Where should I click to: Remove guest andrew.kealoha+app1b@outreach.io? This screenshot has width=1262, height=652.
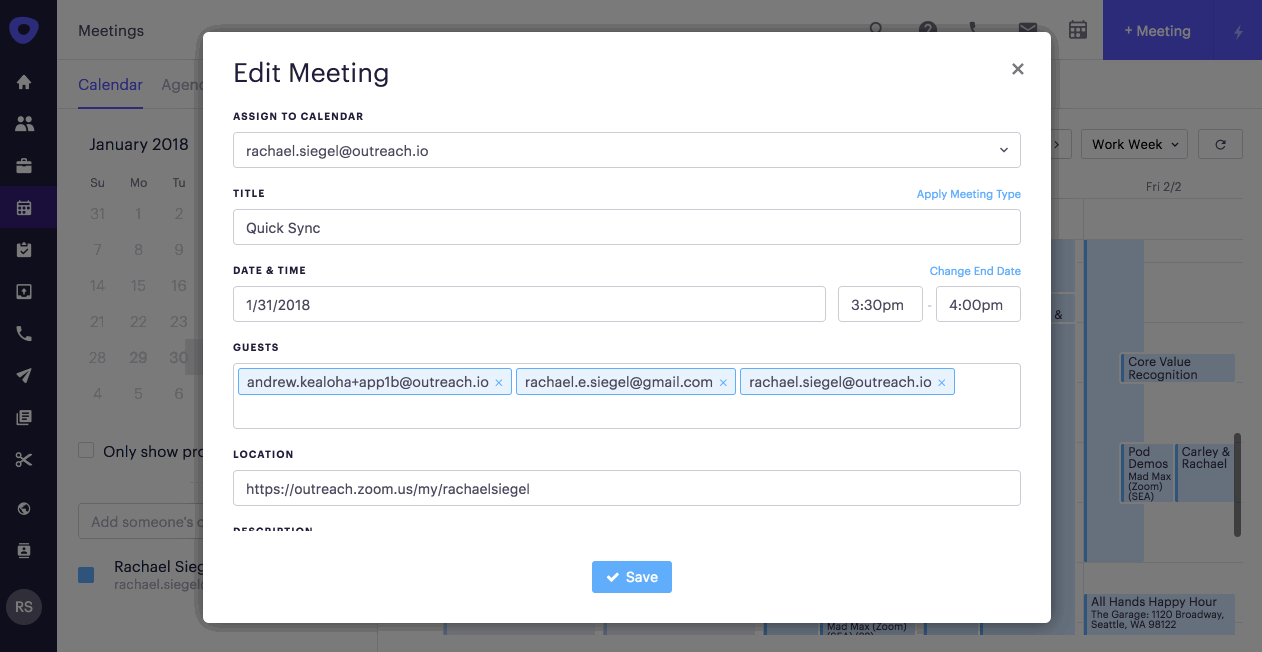point(499,382)
